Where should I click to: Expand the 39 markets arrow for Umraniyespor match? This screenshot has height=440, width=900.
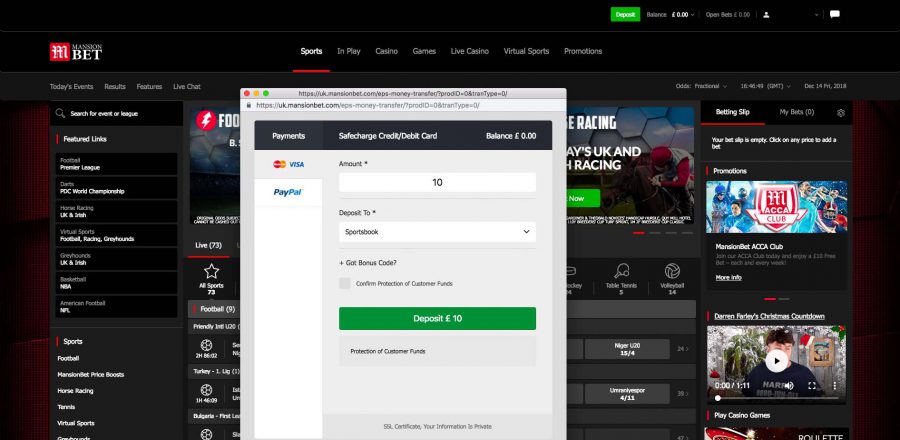tap(682, 394)
